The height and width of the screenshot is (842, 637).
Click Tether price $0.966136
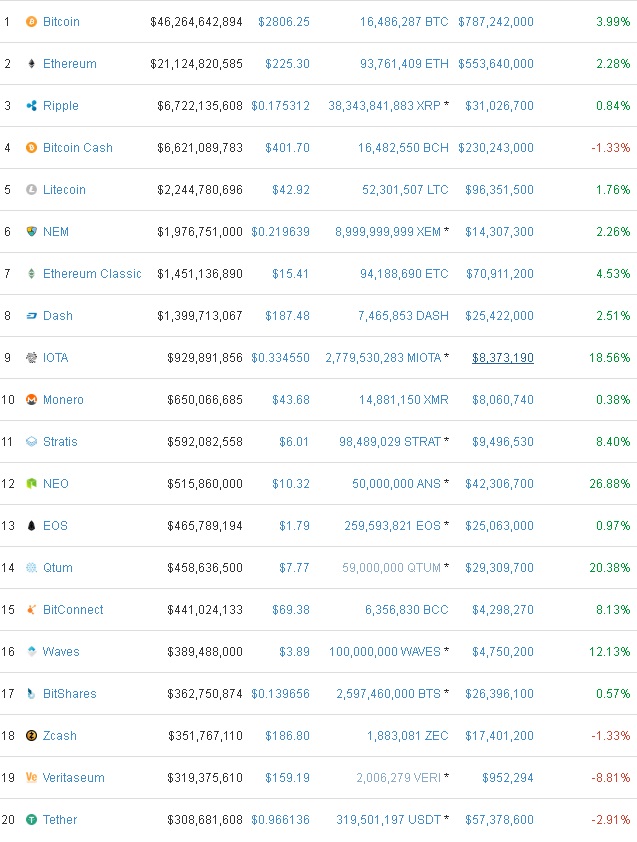coord(280,819)
